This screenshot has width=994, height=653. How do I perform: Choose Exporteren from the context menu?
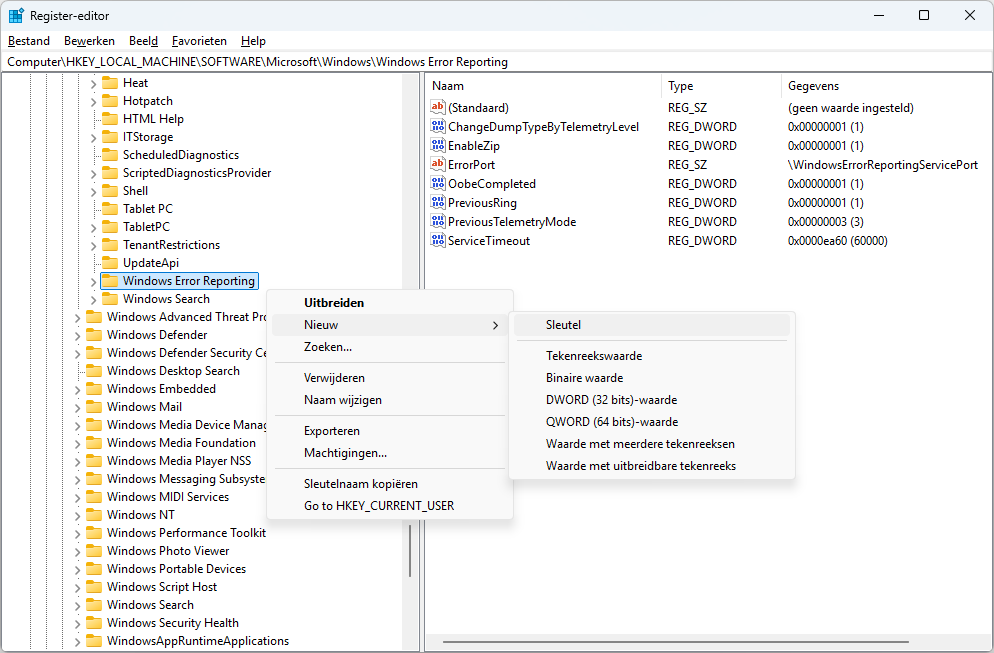[390, 431]
